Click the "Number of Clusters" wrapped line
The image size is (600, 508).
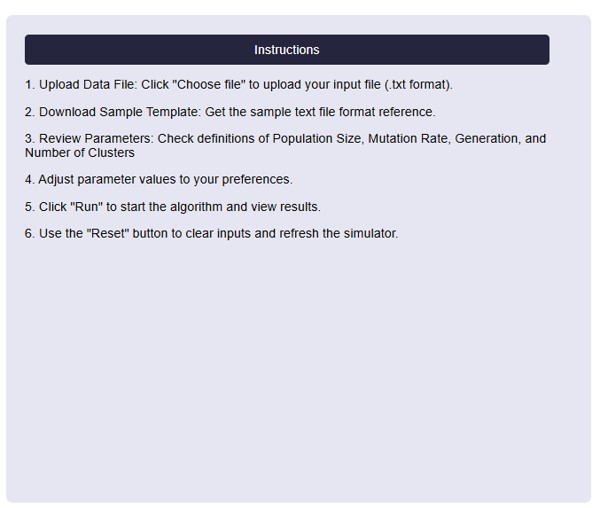click(80, 153)
